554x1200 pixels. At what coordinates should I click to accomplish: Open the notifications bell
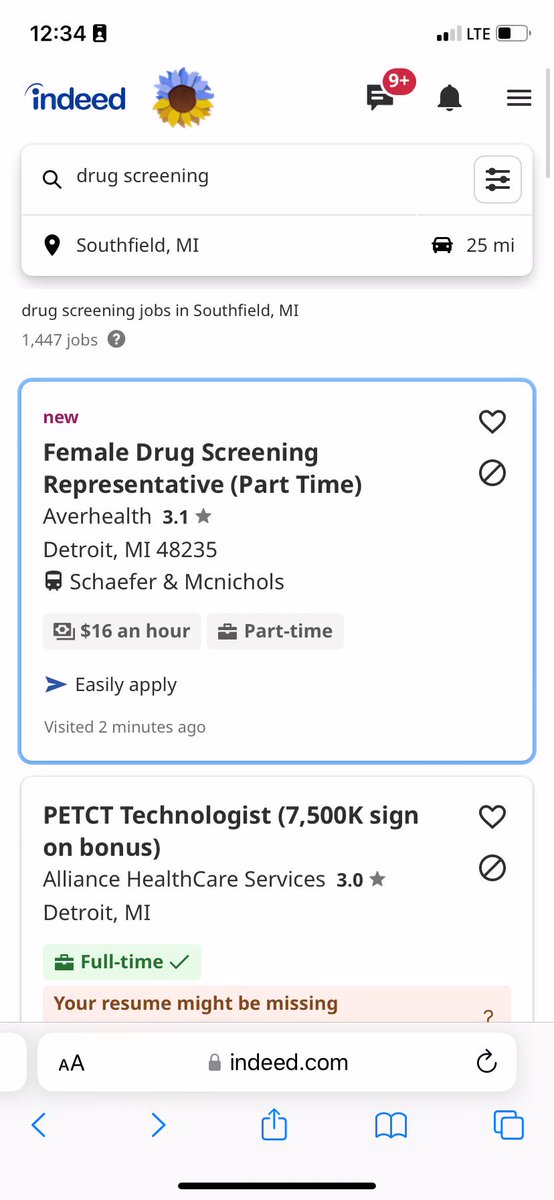[450, 98]
